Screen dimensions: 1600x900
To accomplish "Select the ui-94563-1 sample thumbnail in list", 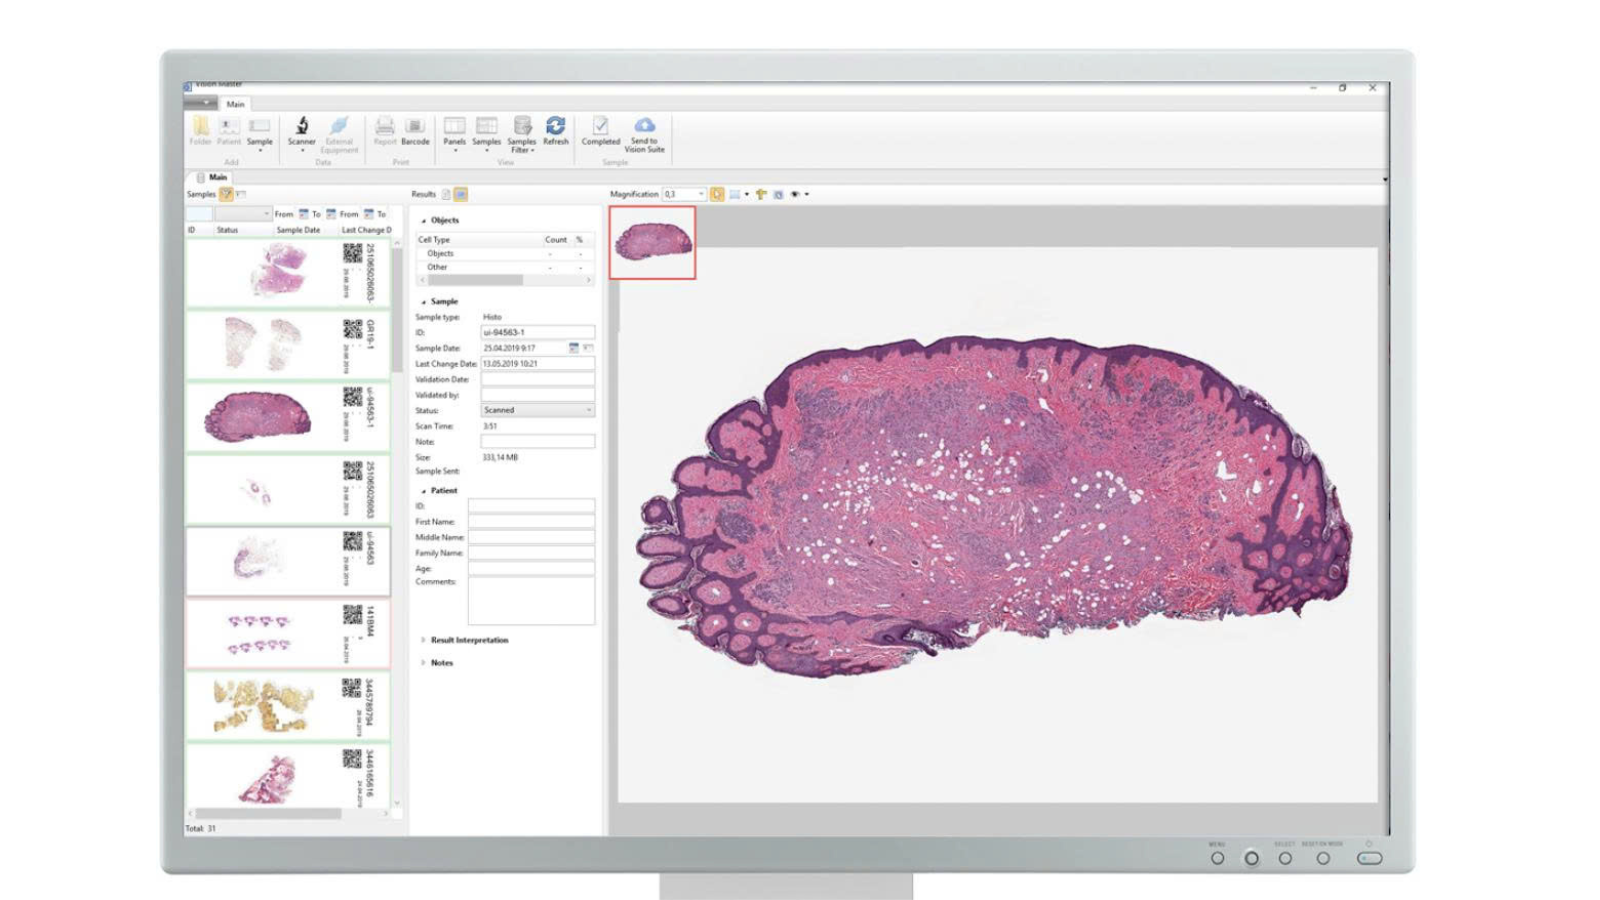I will click(259, 417).
